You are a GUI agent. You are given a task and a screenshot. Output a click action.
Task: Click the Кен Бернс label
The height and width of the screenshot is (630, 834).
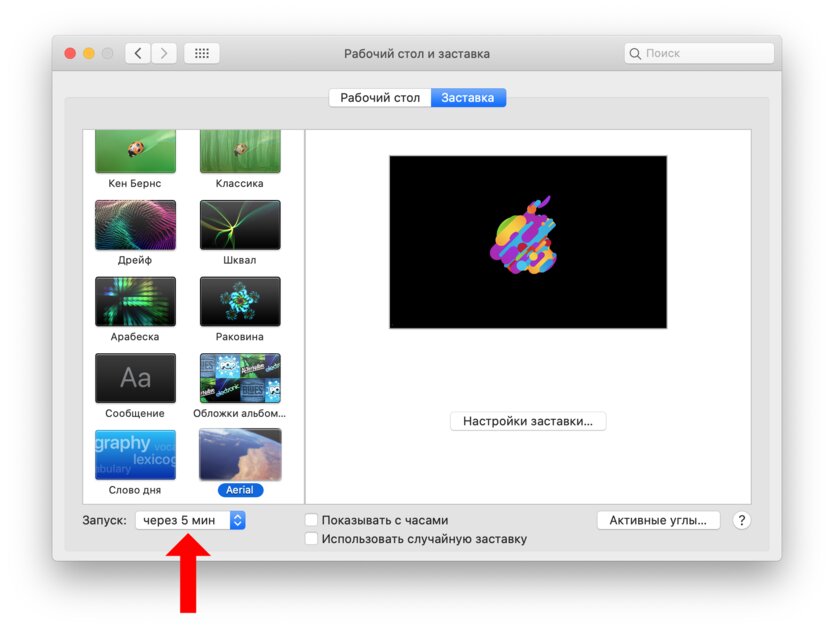[x=135, y=184]
